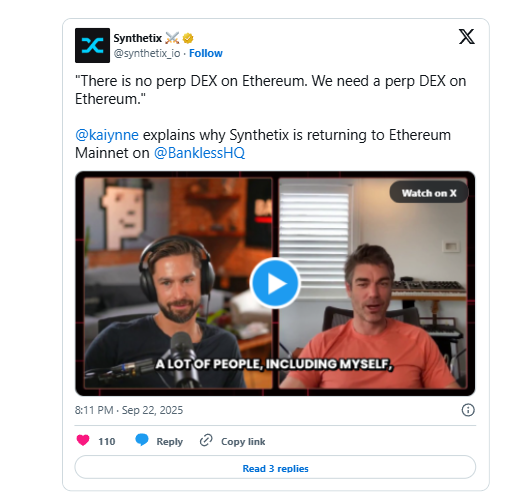This screenshot has width=526, height=502.
Task: Play the embedded video
Action: click(x=275, y=283)
